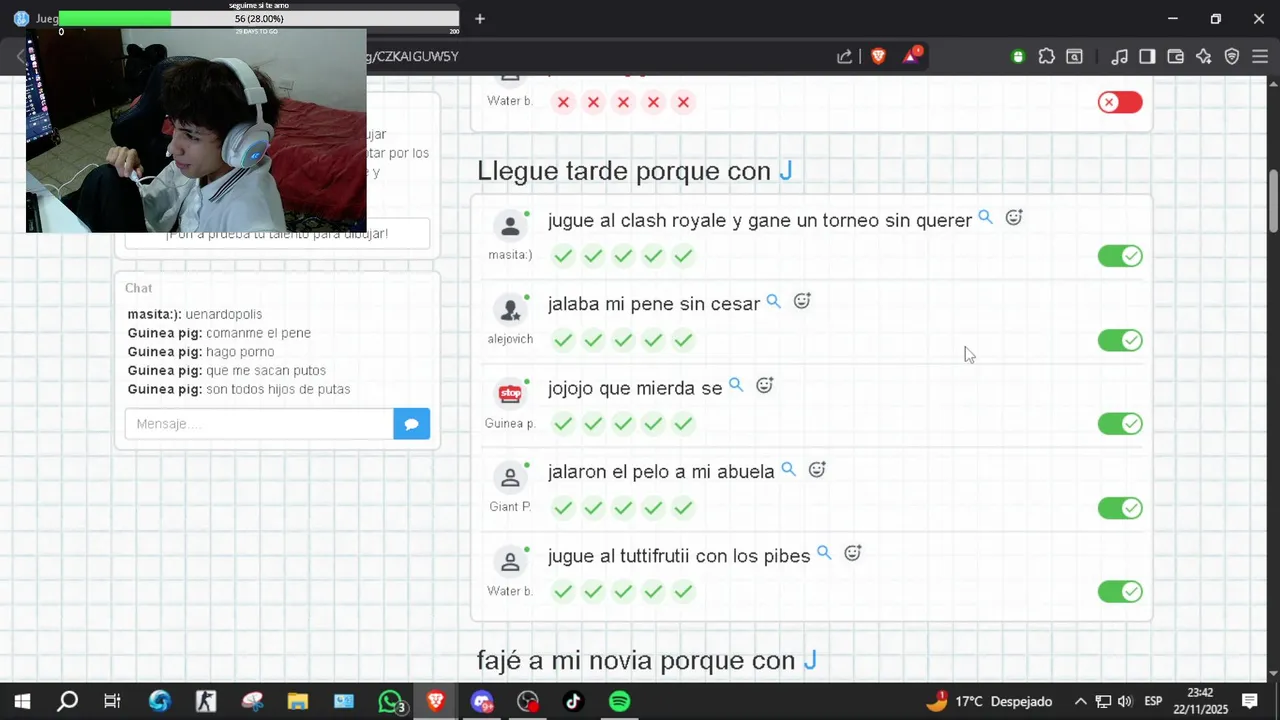The image size is (1280, 720).
Task: Open the browser hamburger menu
Action: [1260, 57]
